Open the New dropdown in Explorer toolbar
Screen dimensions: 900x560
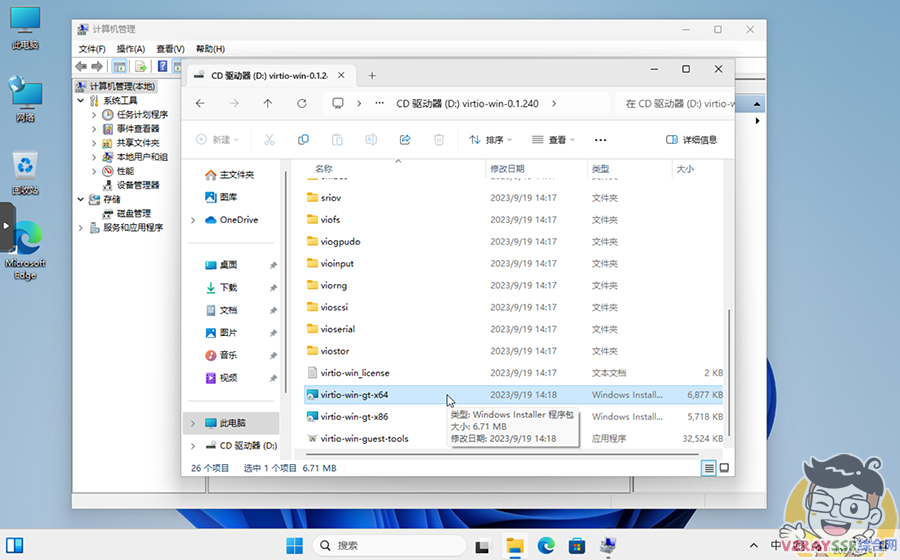tap(218, 139)
